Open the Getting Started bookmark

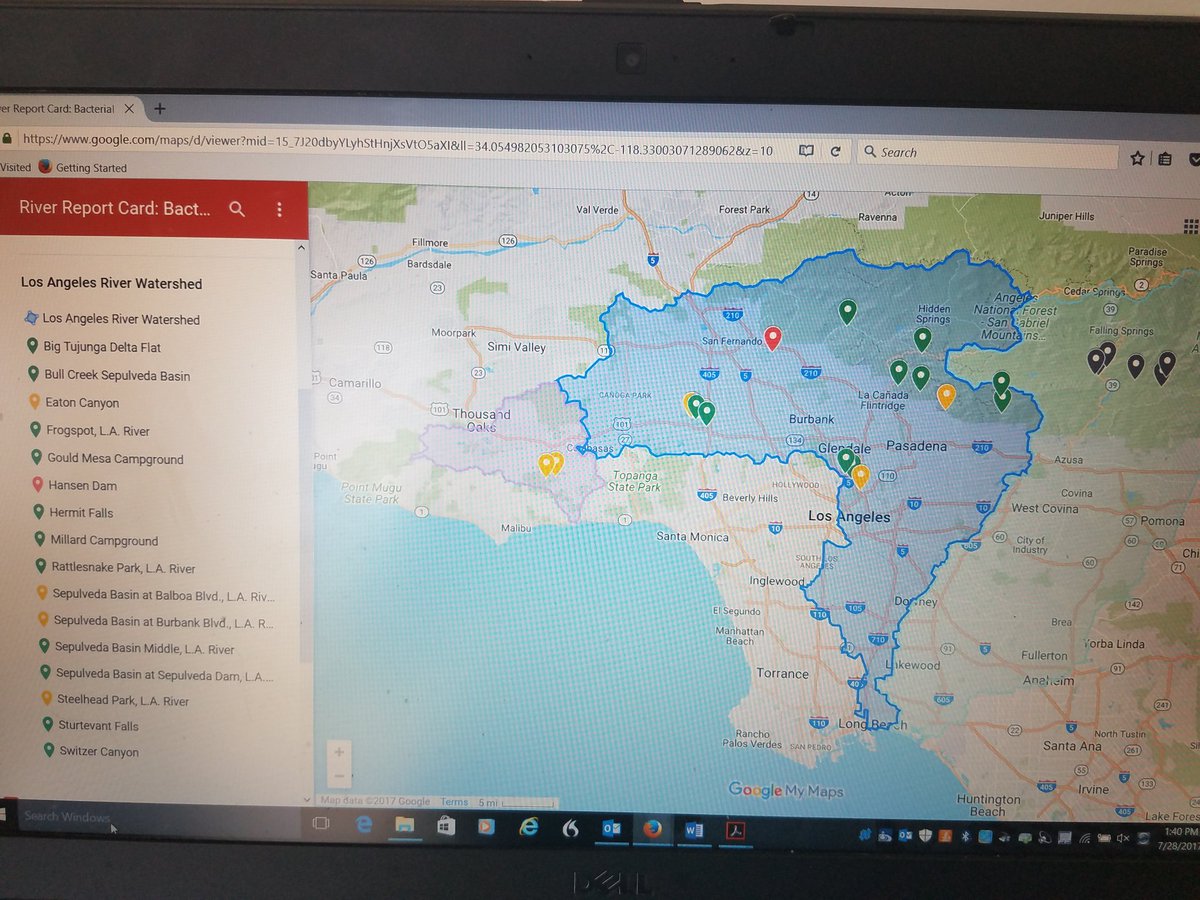tap(83, 168)
